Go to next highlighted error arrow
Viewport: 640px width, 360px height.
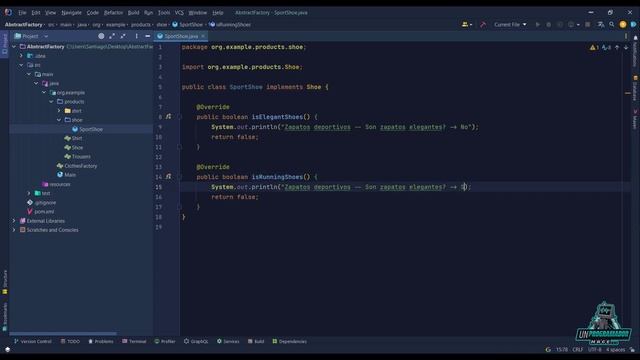(x=626, y=47)
